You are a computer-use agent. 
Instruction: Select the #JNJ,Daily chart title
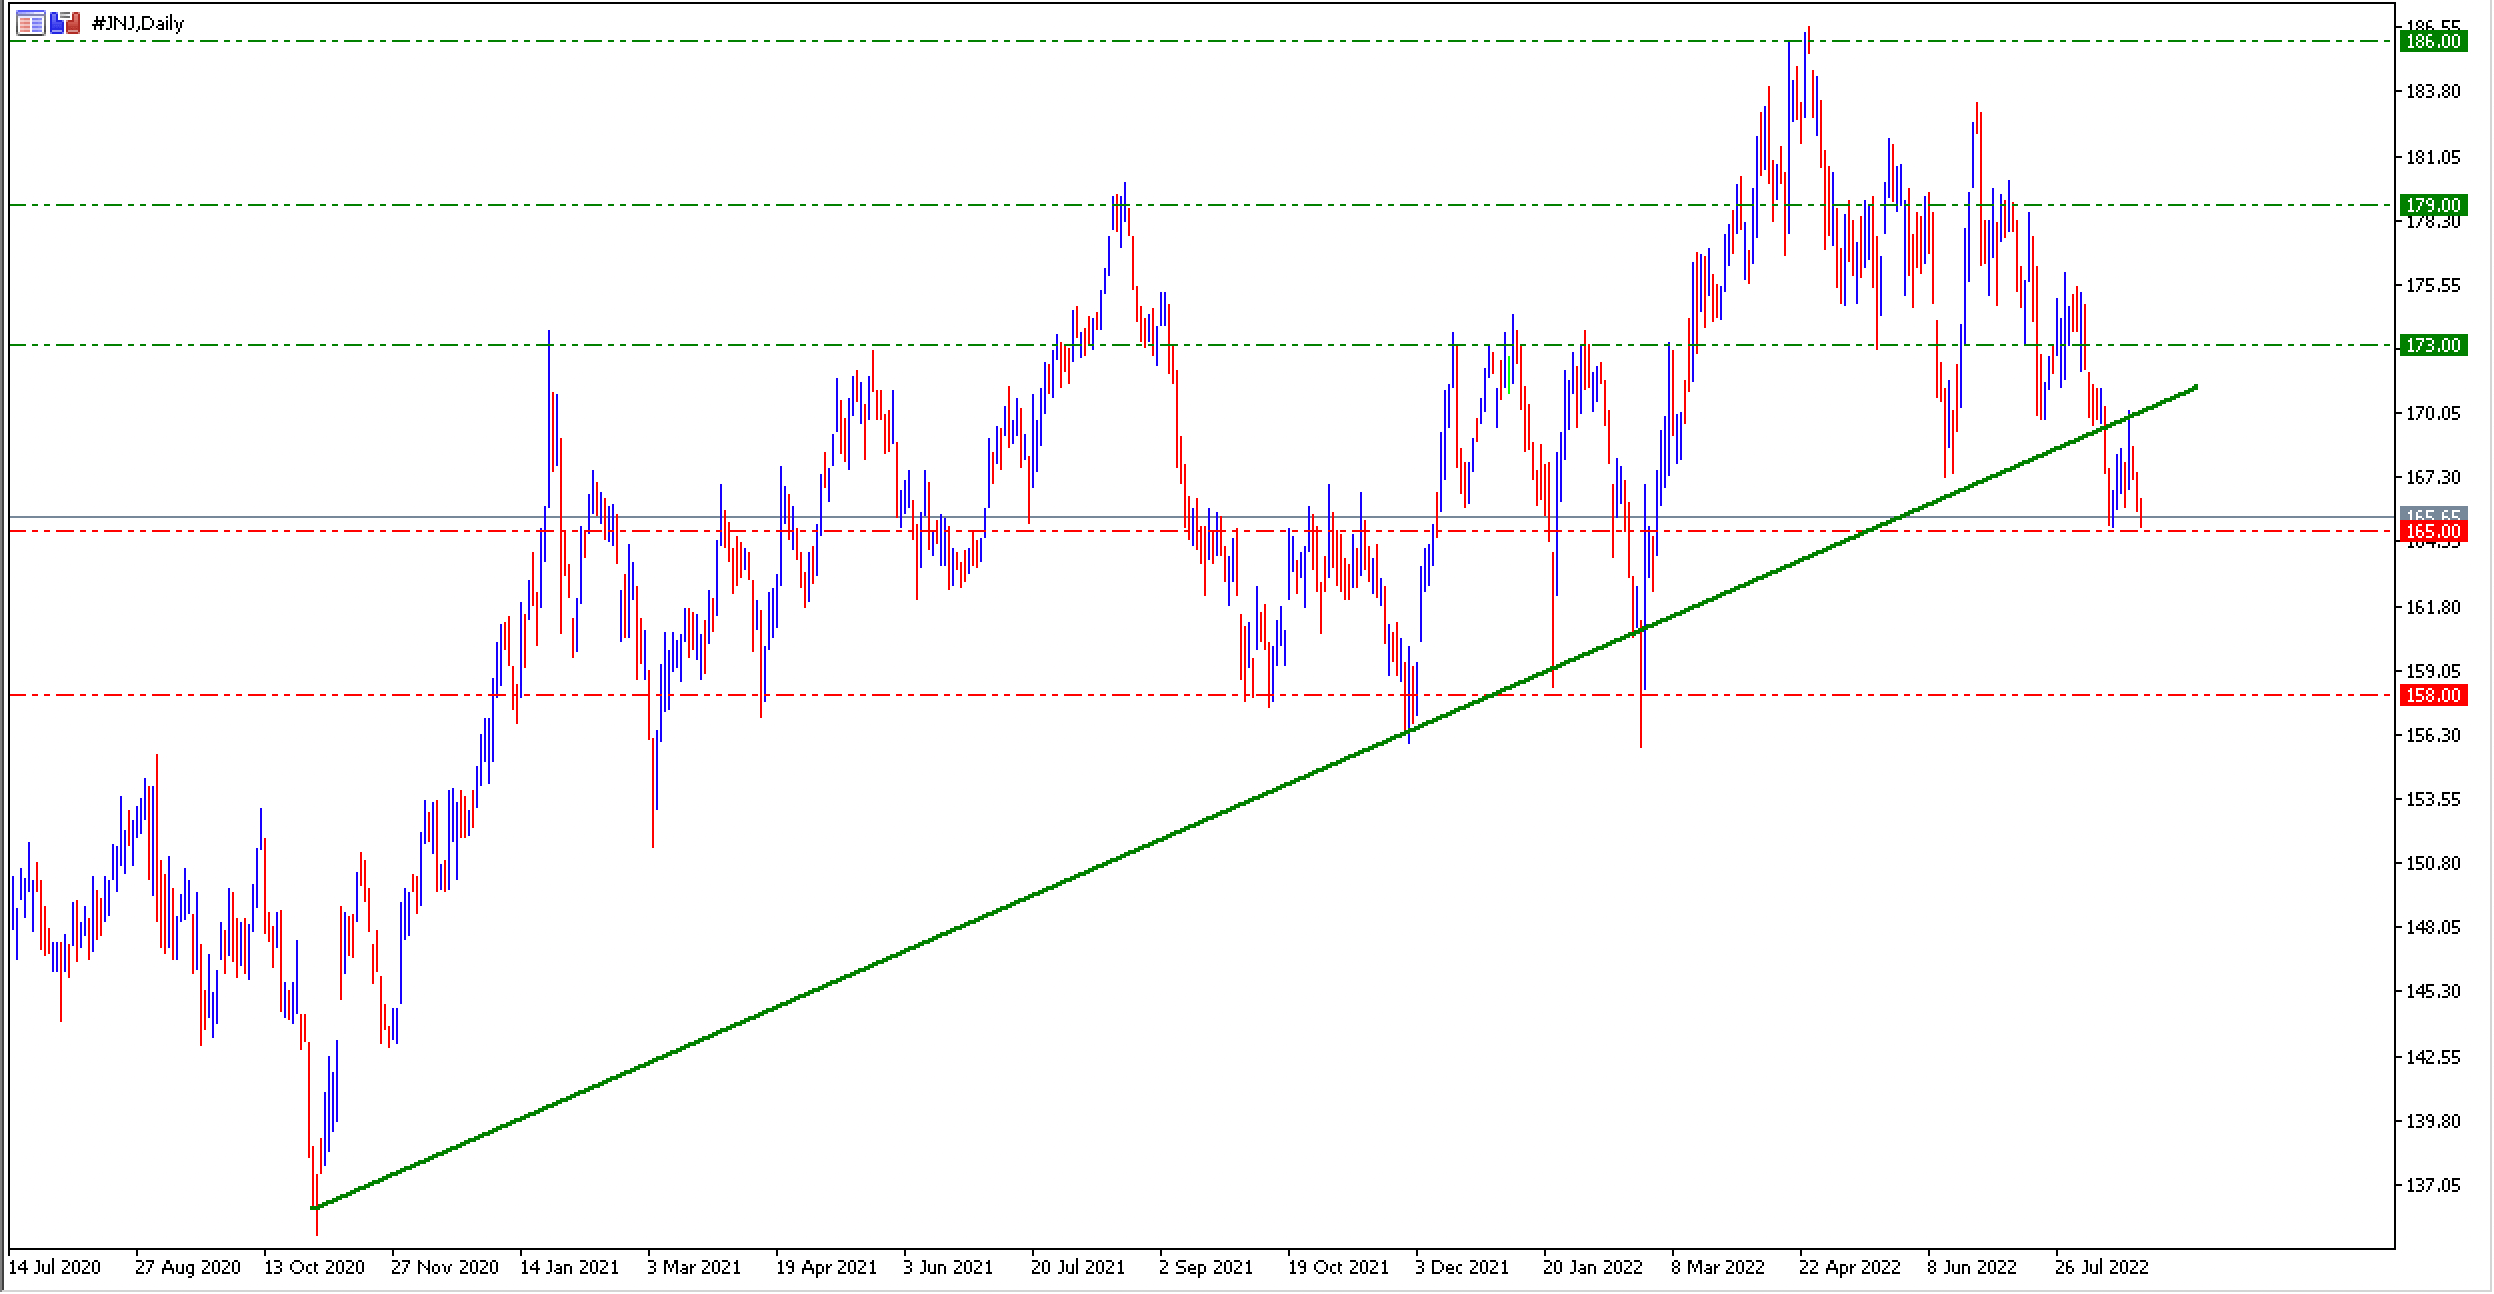click(138, 23)
